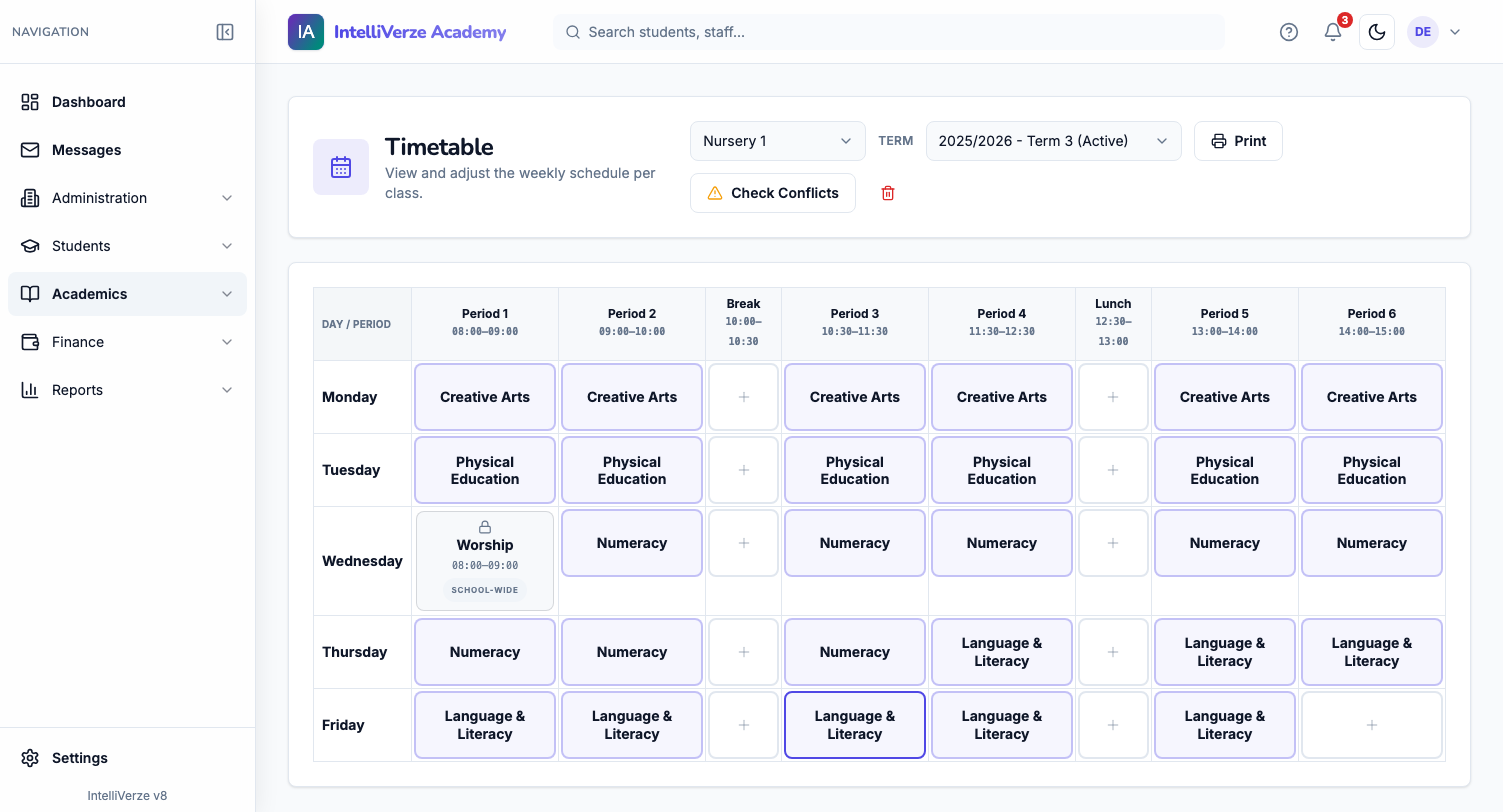Image resolution: width=1503 pixels, height=812 pixels.
Task: Click the Wednesday row label
Action: click(x=362, y=561)
